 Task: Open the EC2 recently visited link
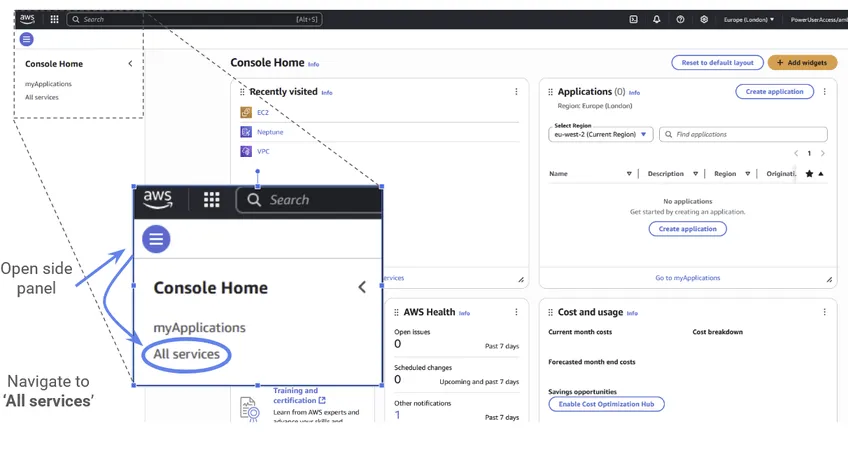tap(263, 112)
